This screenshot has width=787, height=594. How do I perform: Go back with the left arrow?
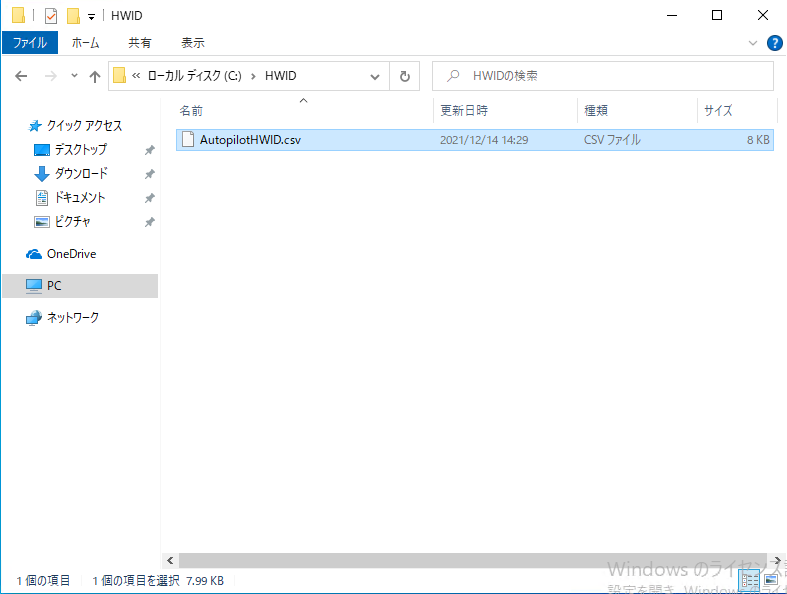[21, 76]
